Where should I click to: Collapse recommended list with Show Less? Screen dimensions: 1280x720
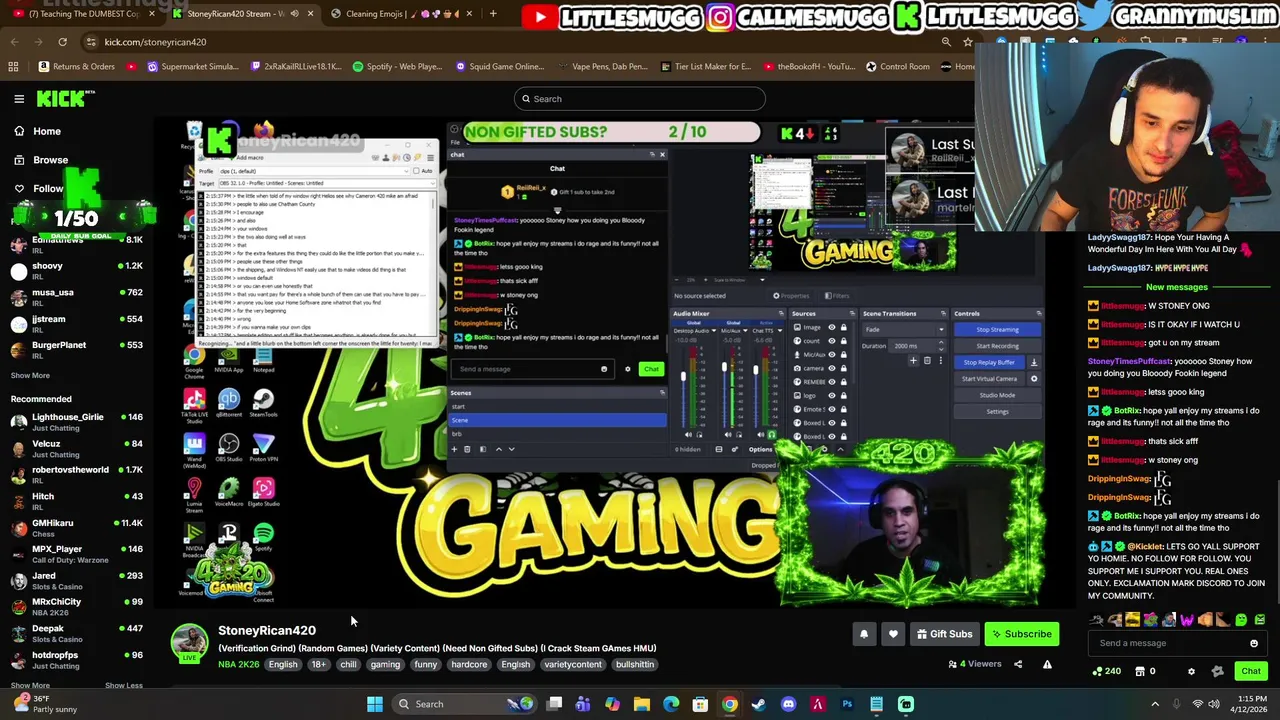(123, 685)
